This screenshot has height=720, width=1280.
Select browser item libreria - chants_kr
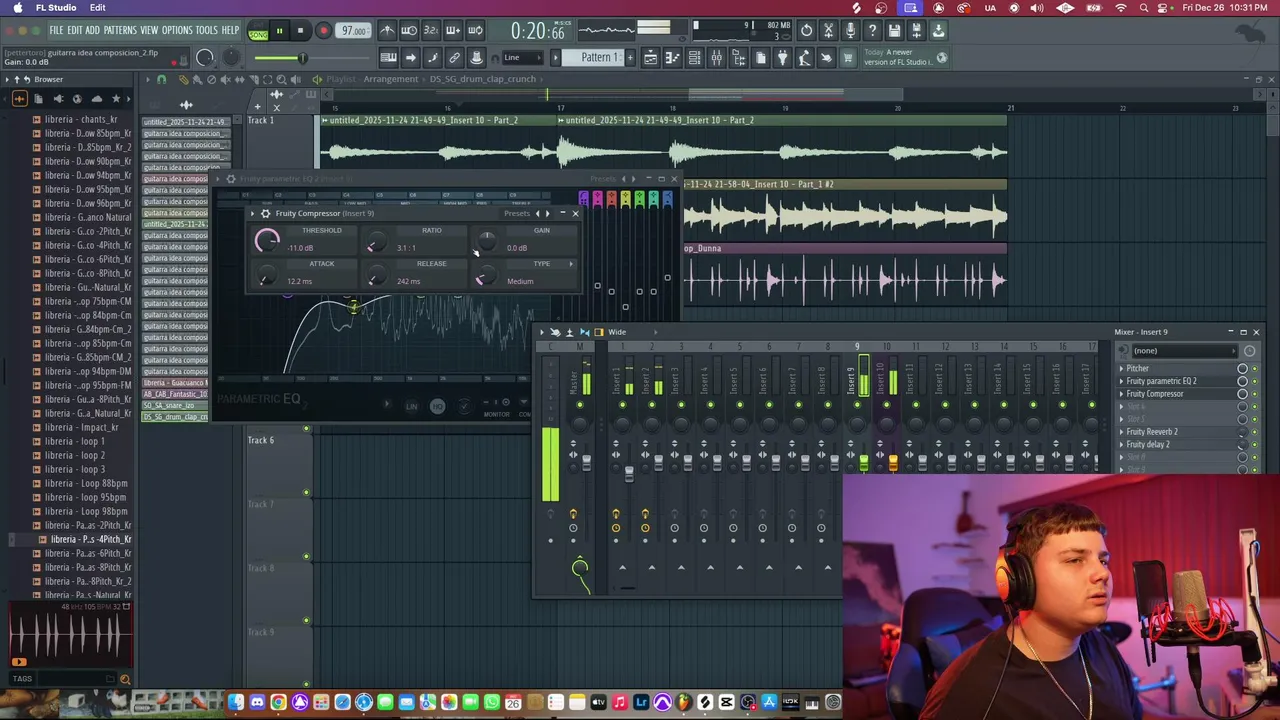tap(81, 119)
